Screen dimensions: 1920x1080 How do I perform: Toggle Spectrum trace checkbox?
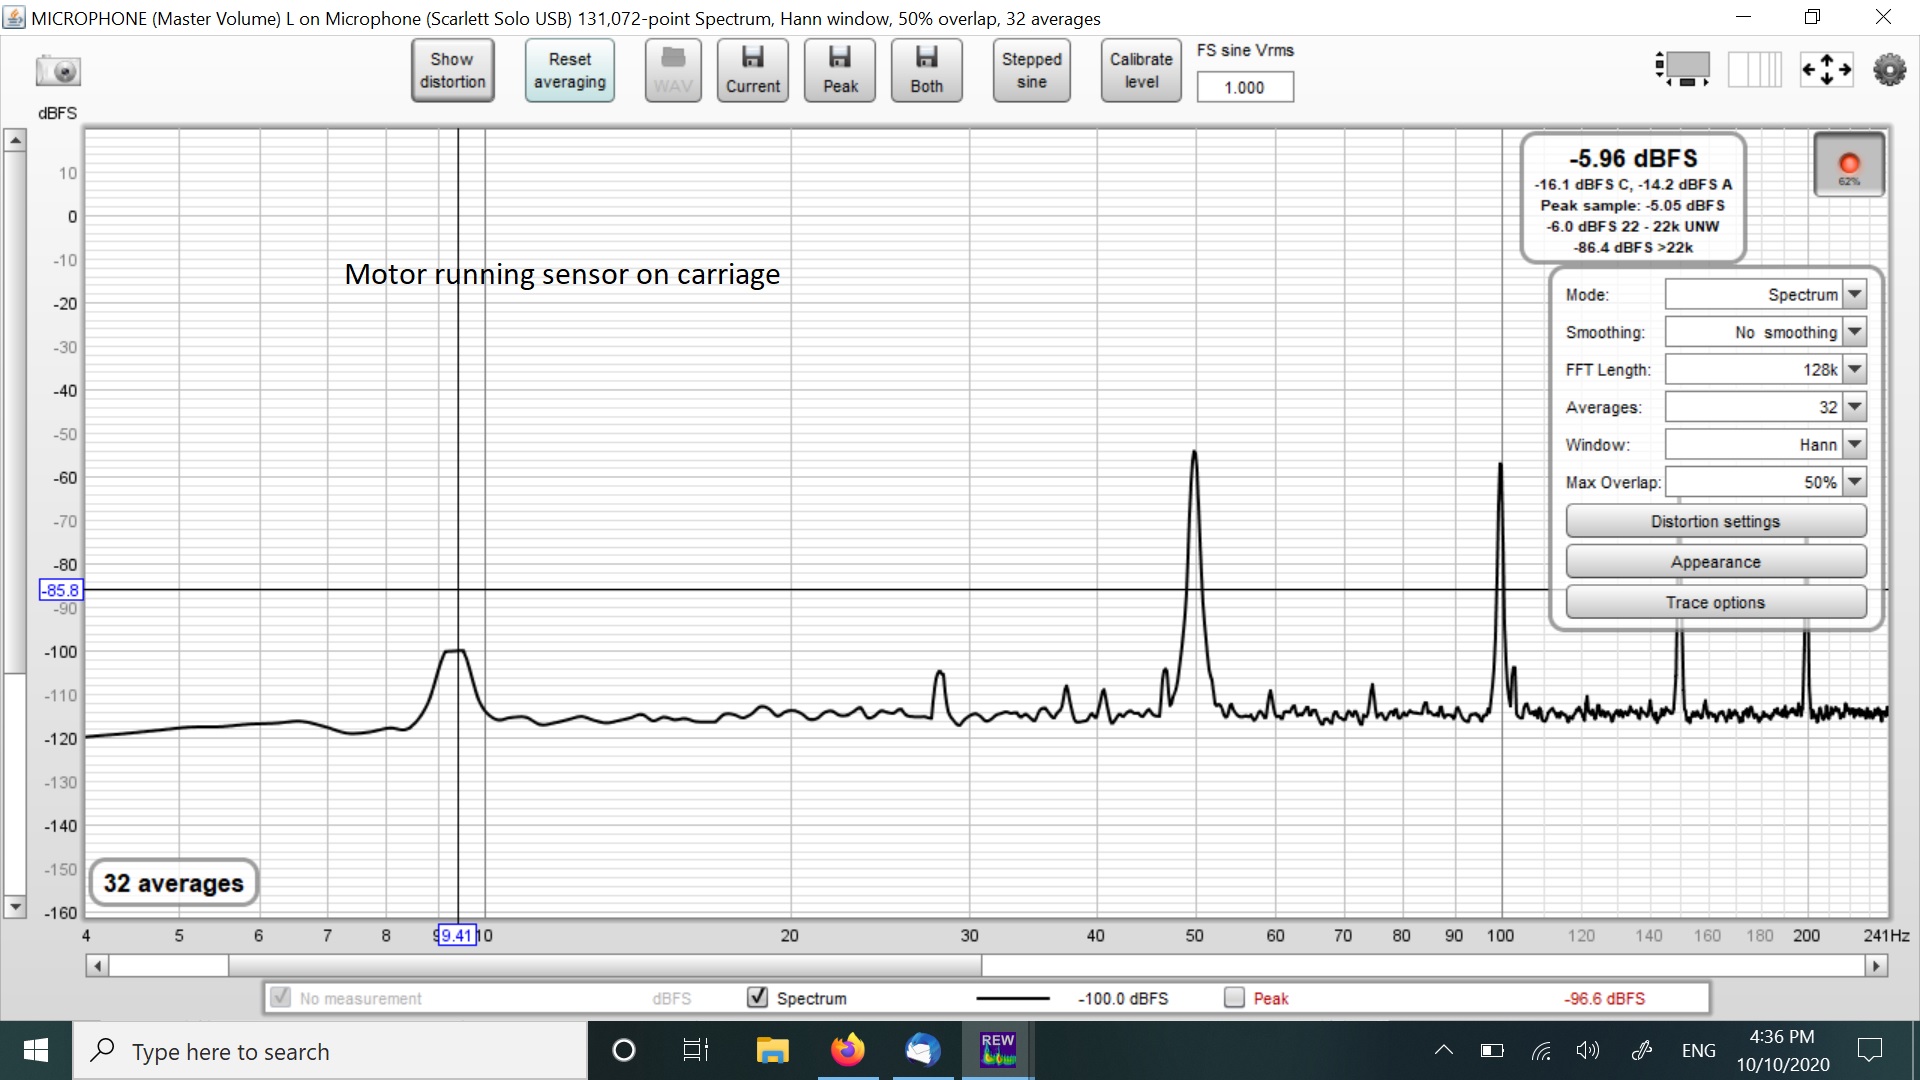pos(758,997)
